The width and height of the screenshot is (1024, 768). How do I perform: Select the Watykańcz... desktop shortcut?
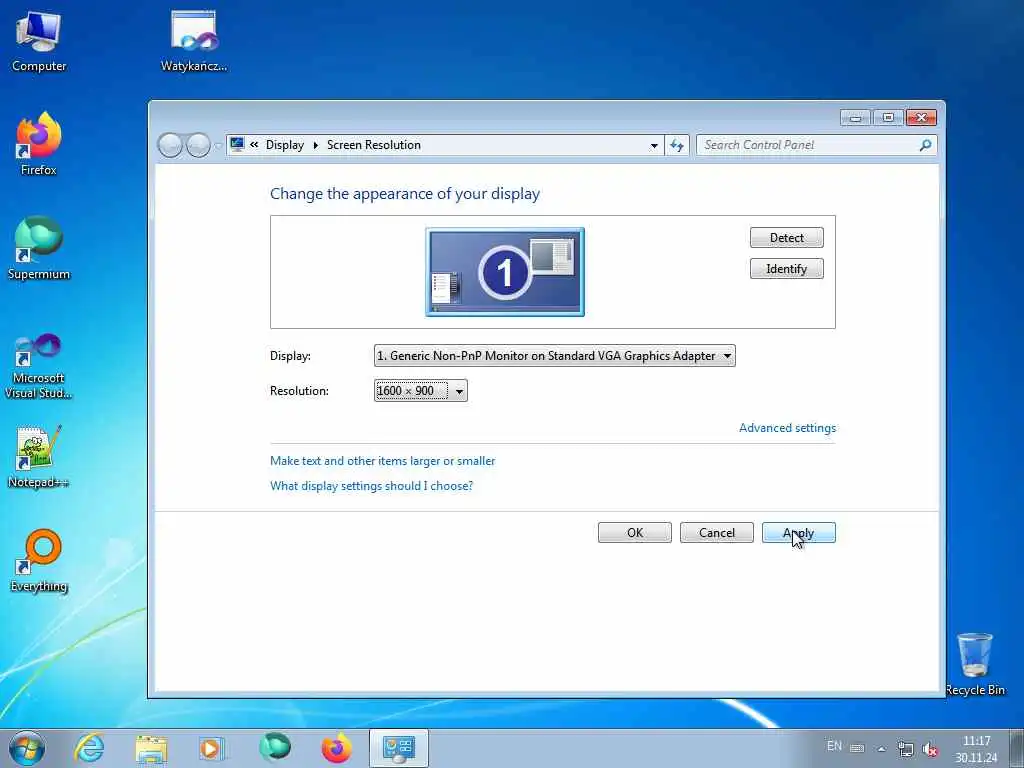[x=194, y=42]
